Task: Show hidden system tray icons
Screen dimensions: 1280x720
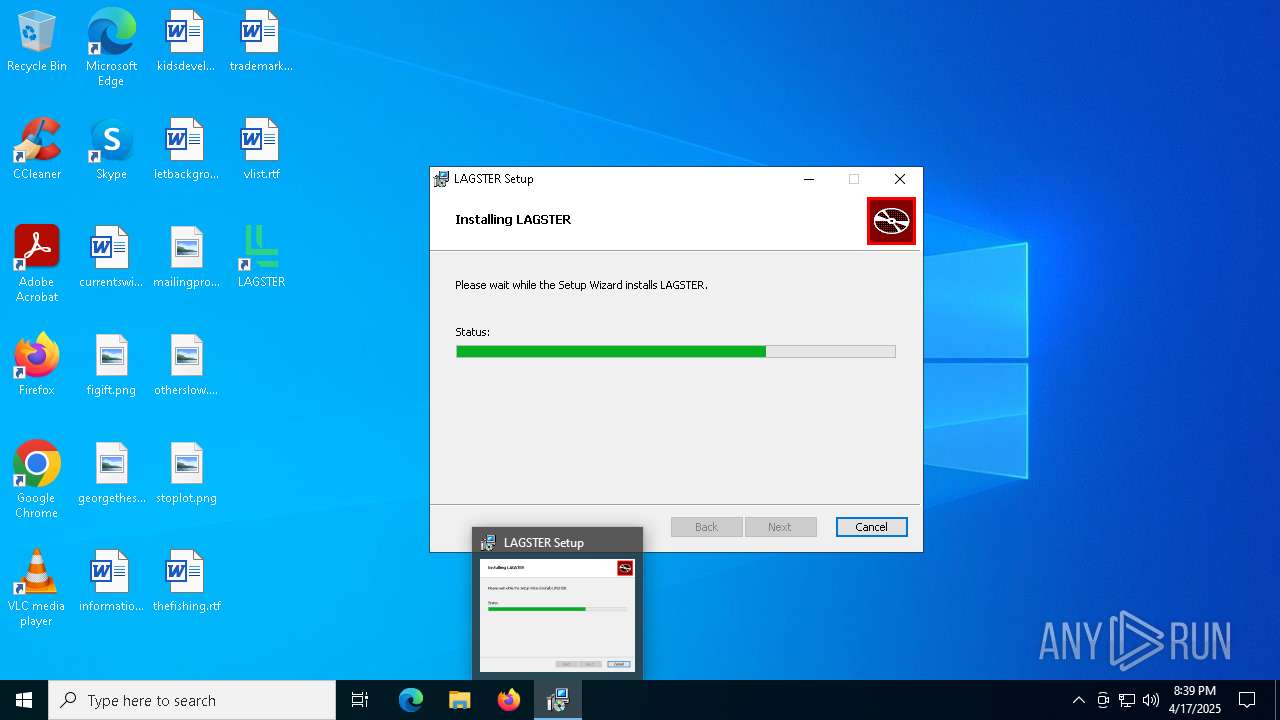Action: (1078, 700)
